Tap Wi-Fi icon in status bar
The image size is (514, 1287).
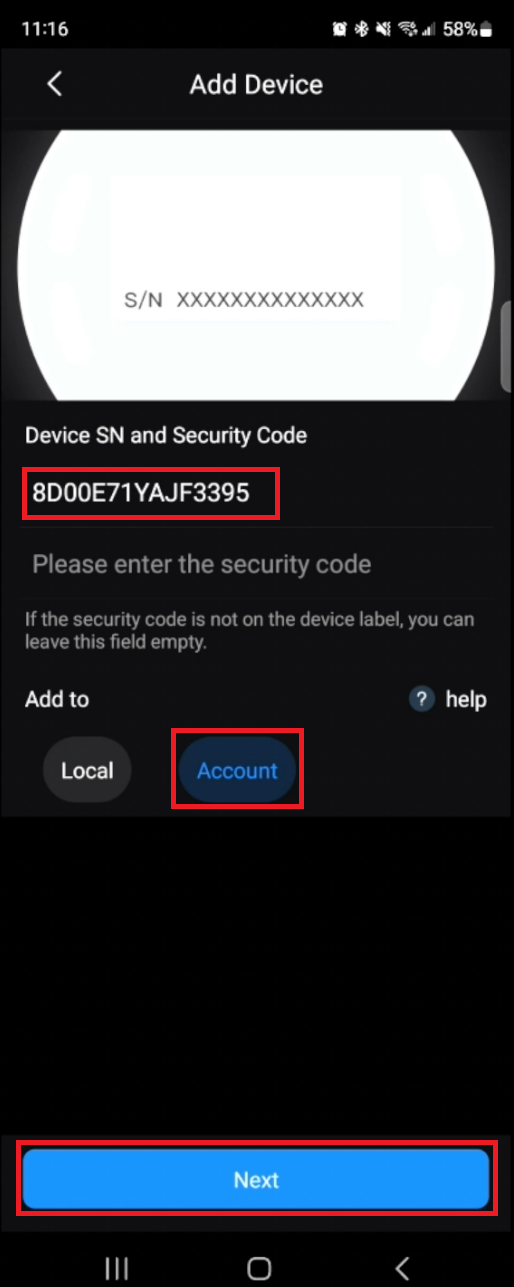click(405, 29)
